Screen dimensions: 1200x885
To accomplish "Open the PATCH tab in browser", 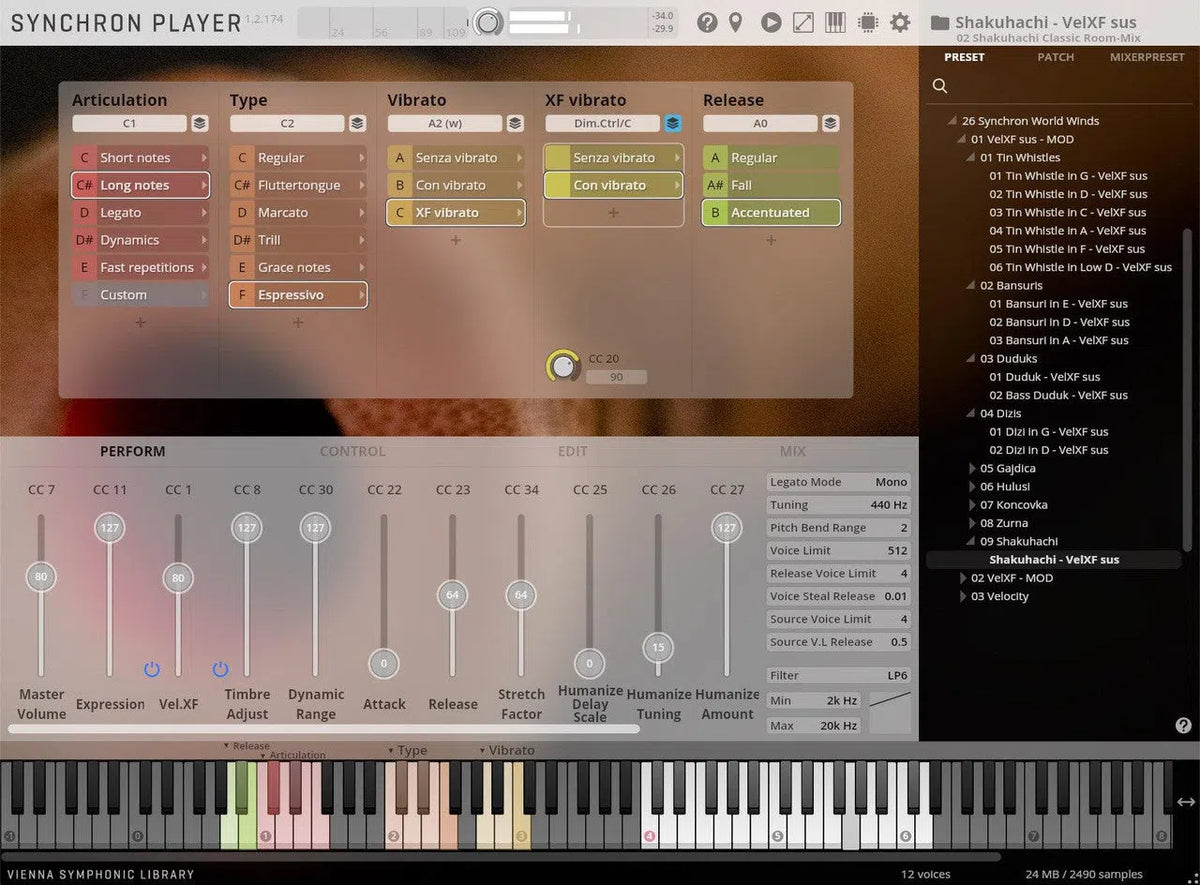I will pos(1055,57).
